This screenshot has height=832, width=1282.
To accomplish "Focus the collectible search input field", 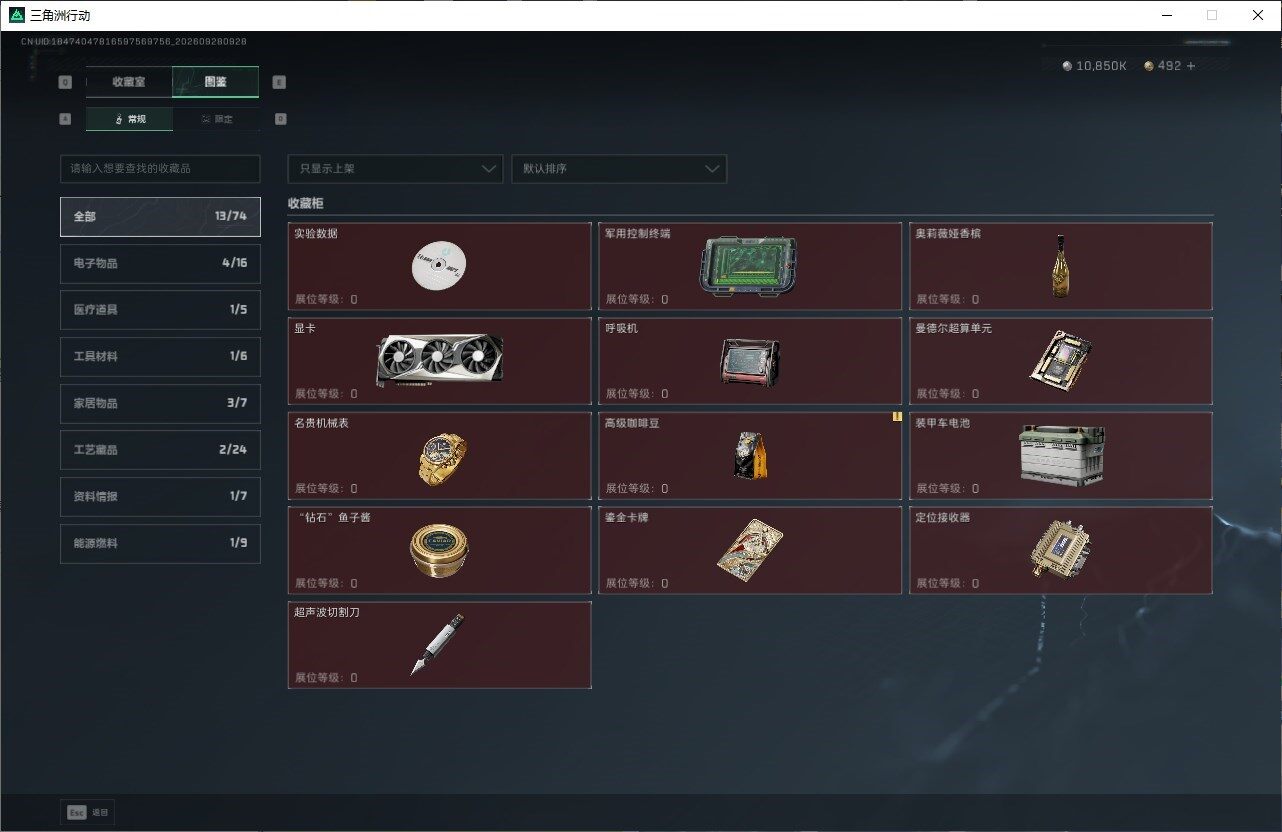I will [160, 169].
